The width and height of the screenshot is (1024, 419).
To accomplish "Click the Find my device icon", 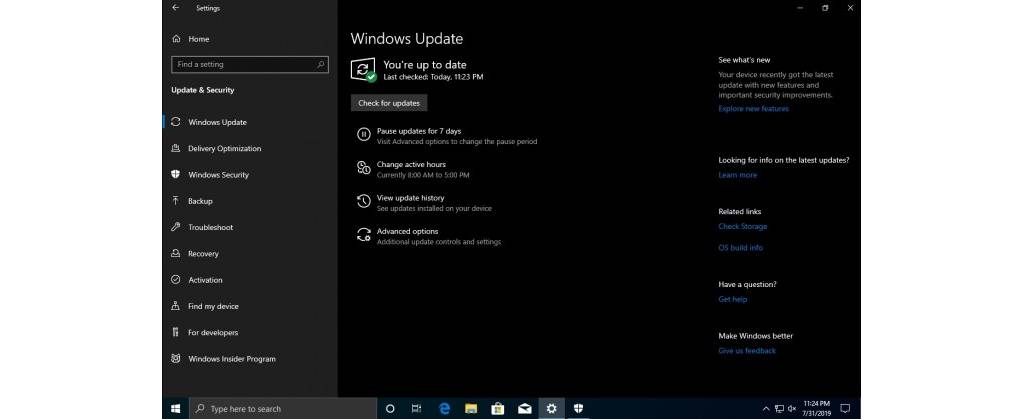I will tap(176, 305).
